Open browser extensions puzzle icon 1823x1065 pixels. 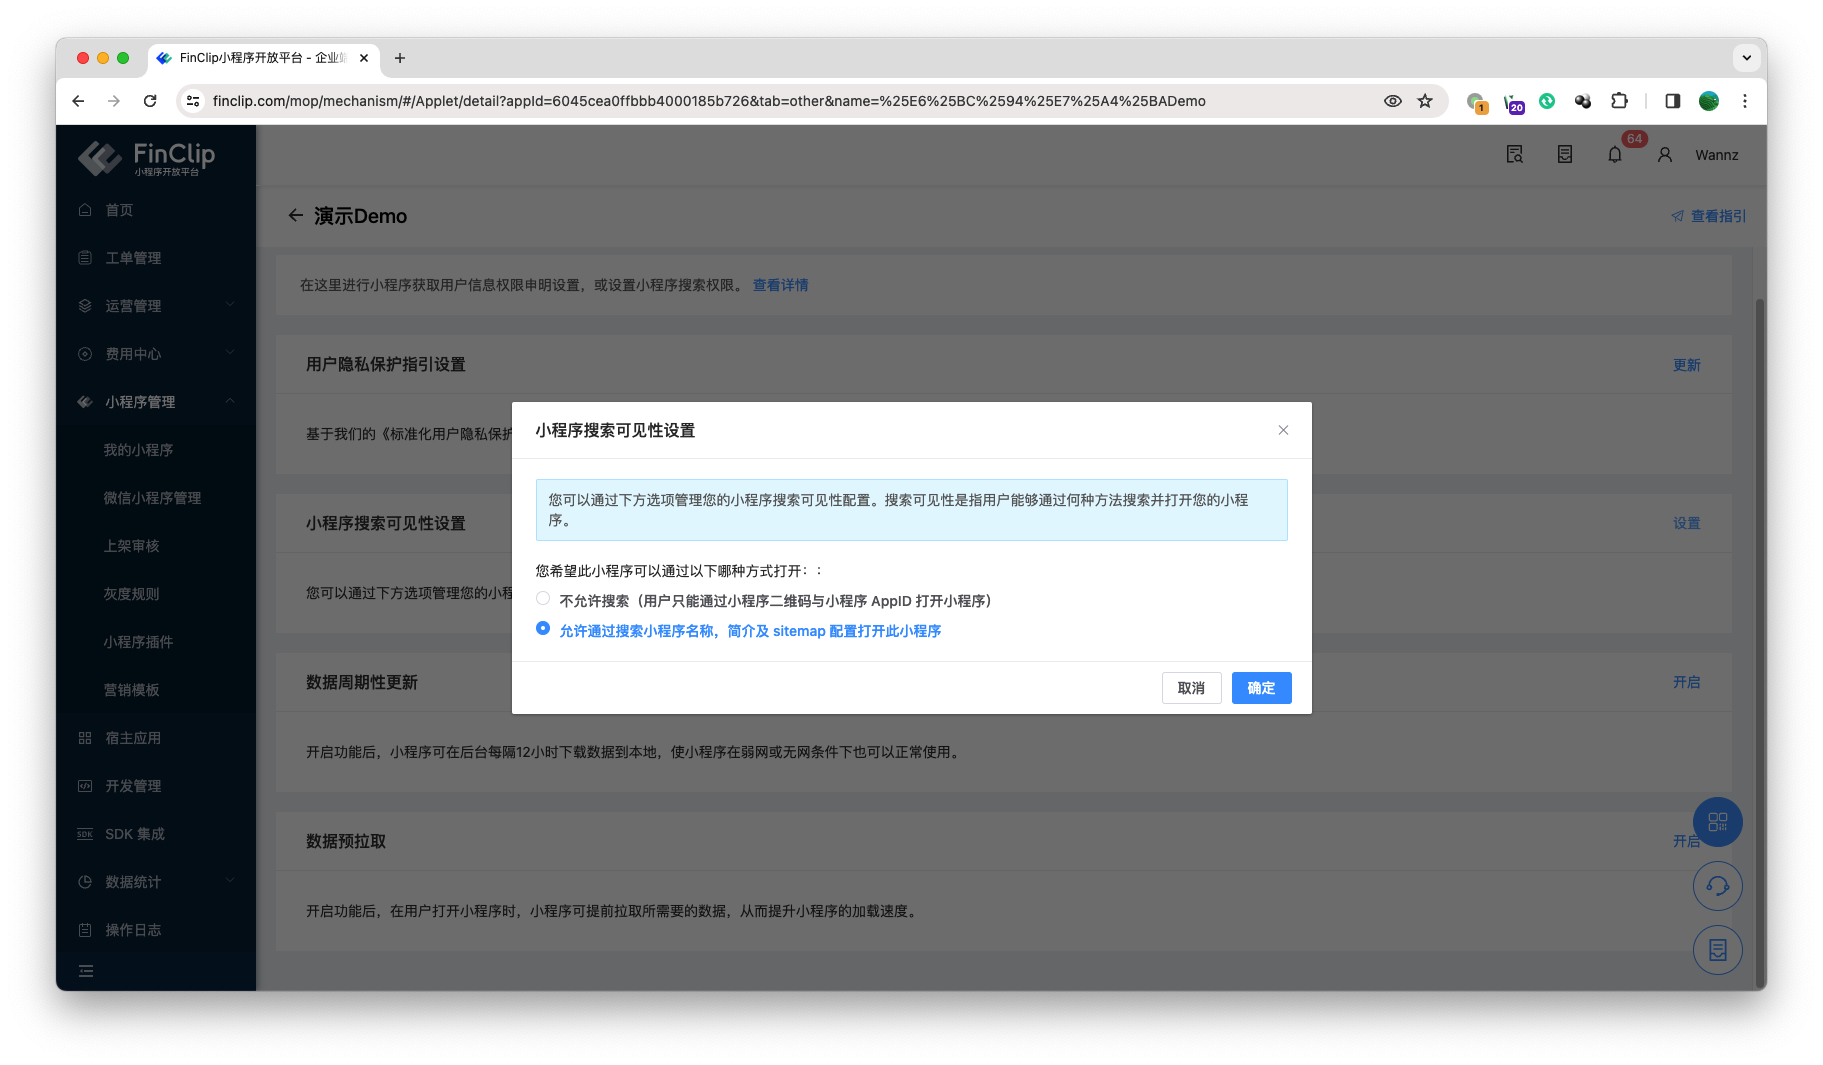(x=1619, y=101)
